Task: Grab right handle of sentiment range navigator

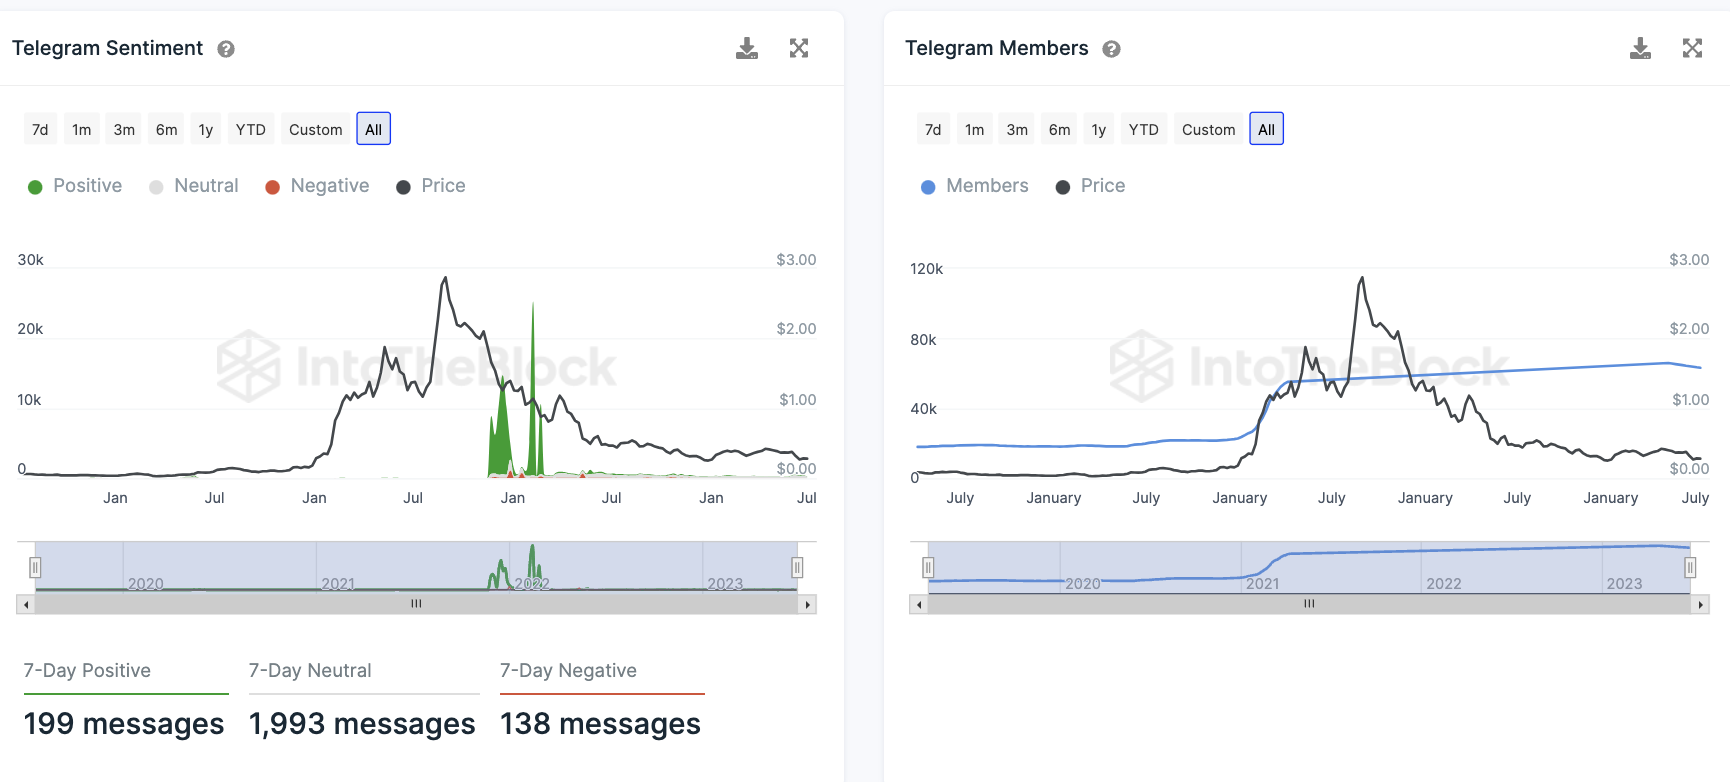Action: coord(797,568)
